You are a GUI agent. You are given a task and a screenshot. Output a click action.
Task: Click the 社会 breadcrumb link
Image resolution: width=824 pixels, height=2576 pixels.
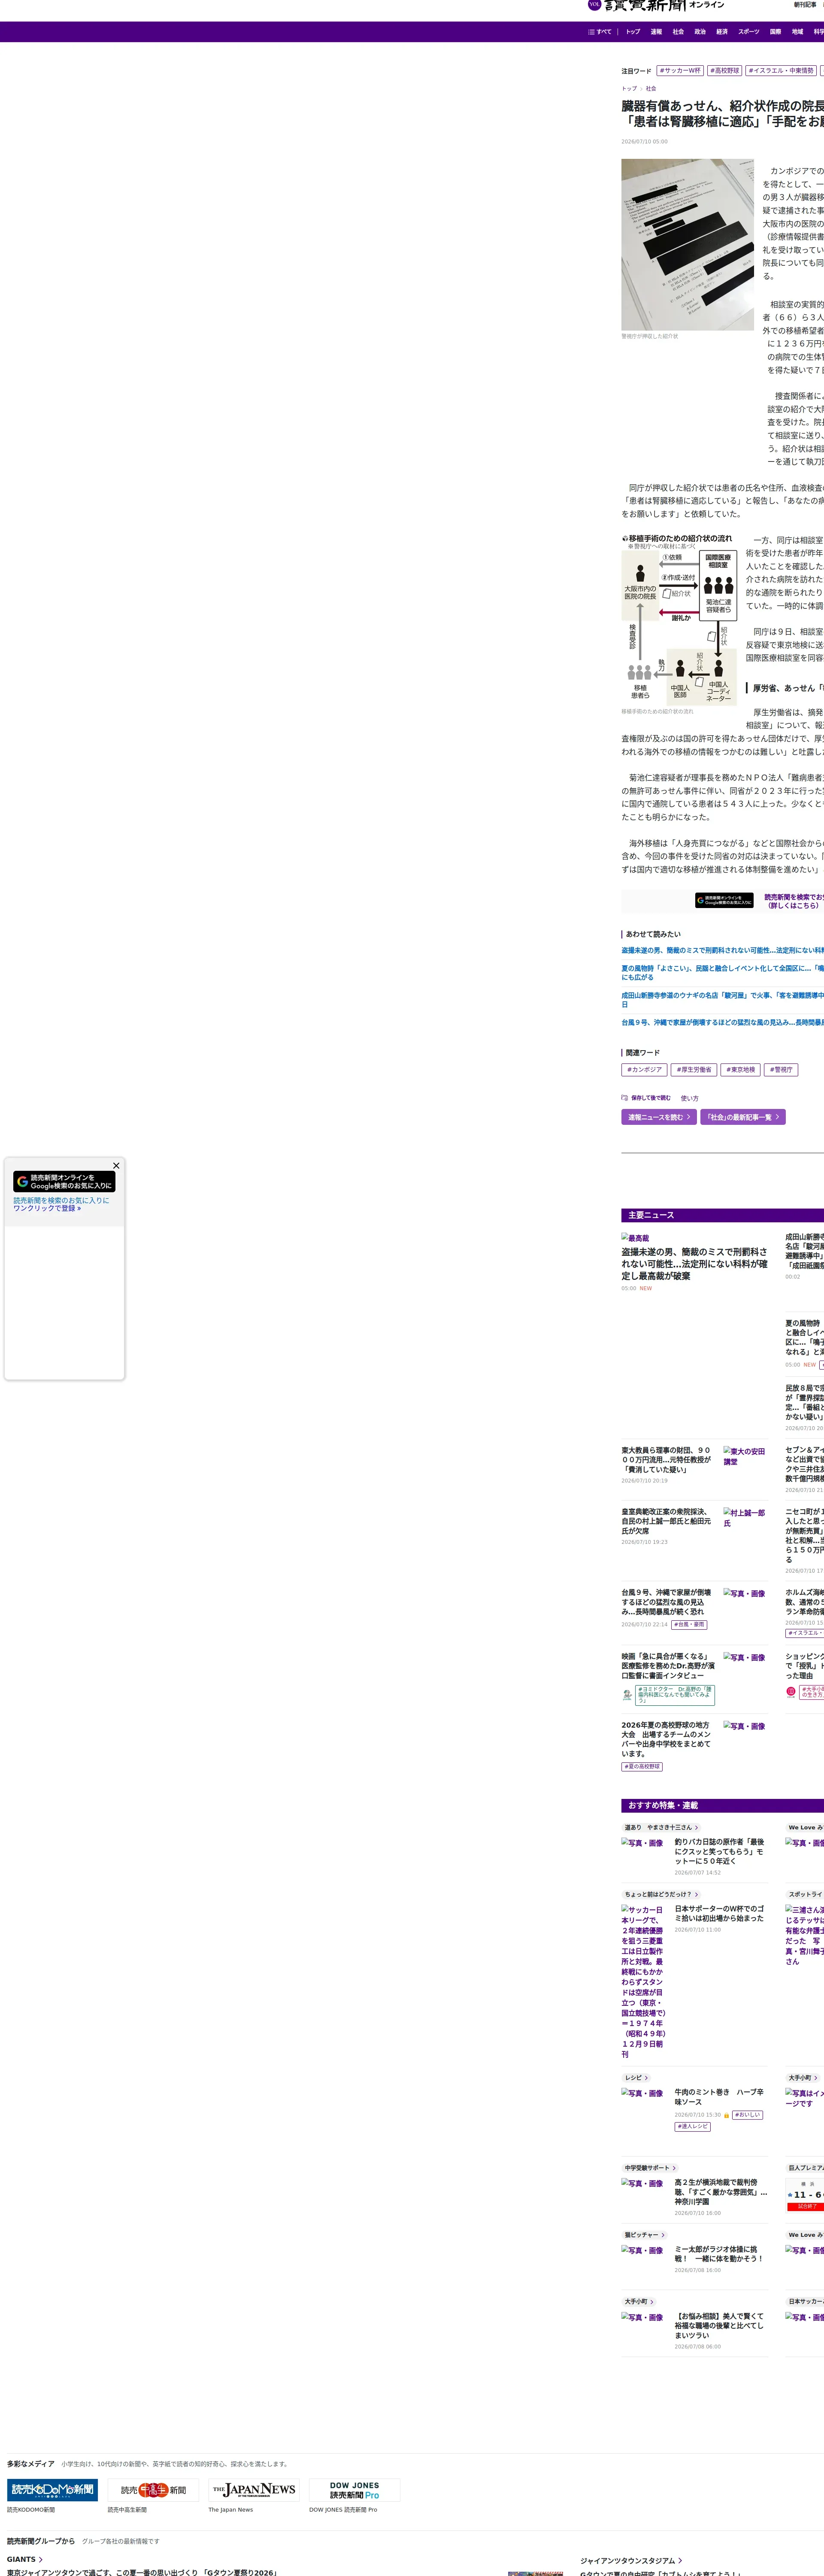651,89
